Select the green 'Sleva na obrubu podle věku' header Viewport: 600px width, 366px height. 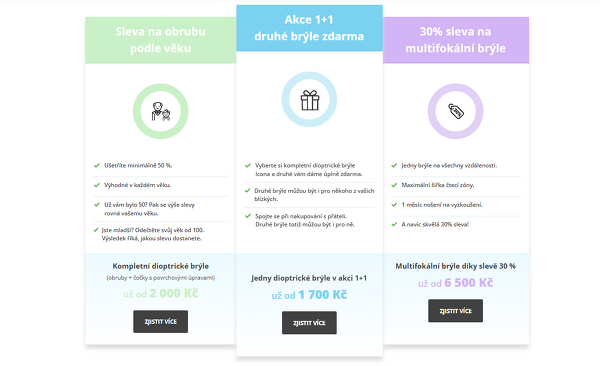point(160,40)
